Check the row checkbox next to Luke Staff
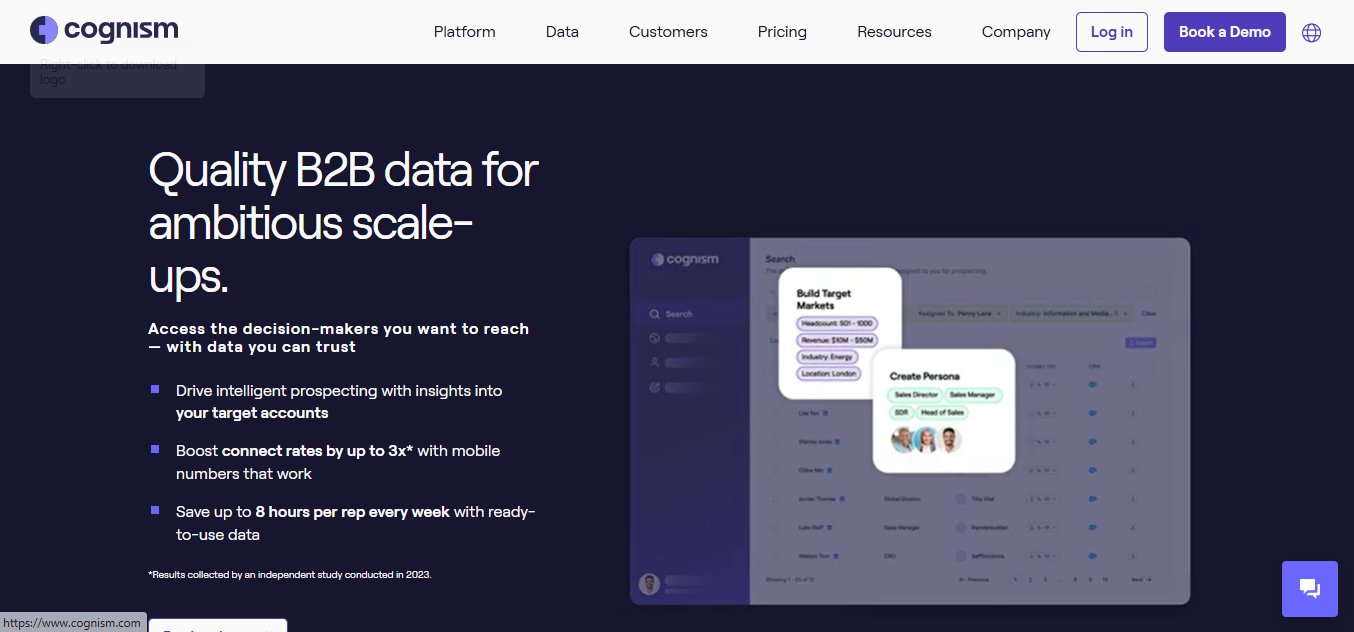This screenshot has width=1354, height=632. [775, 527]
